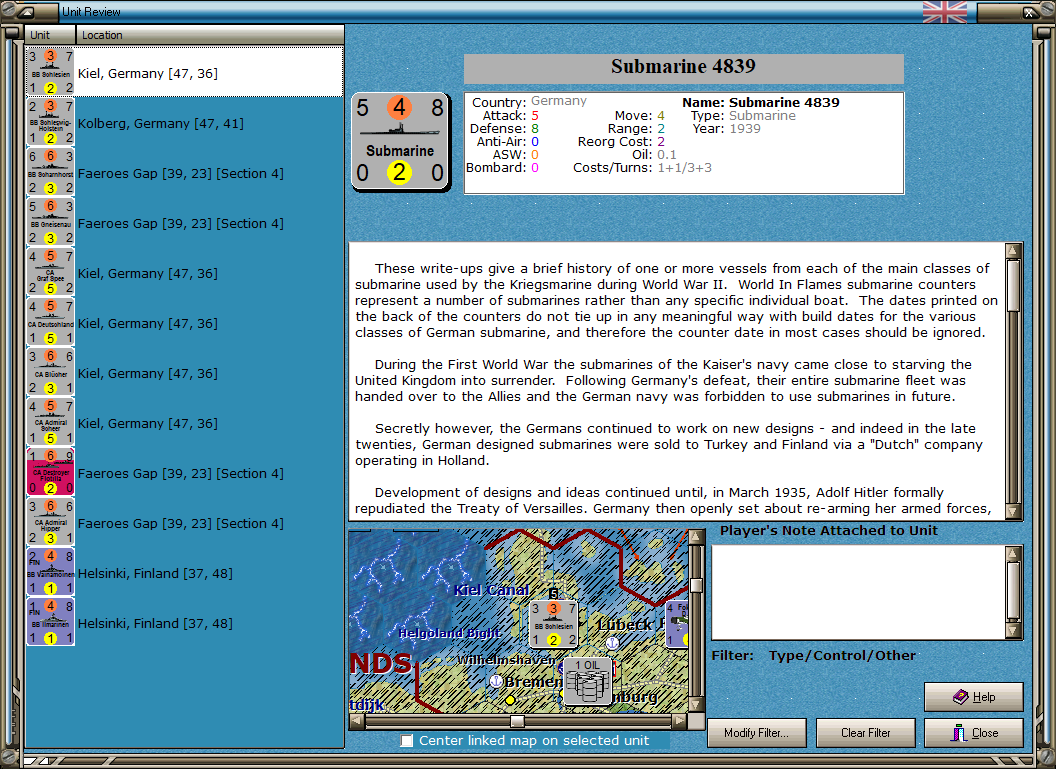Select the CA Deutschland unit counter
The width and height of the screenshot is (1056, 769).
[51, 323]
